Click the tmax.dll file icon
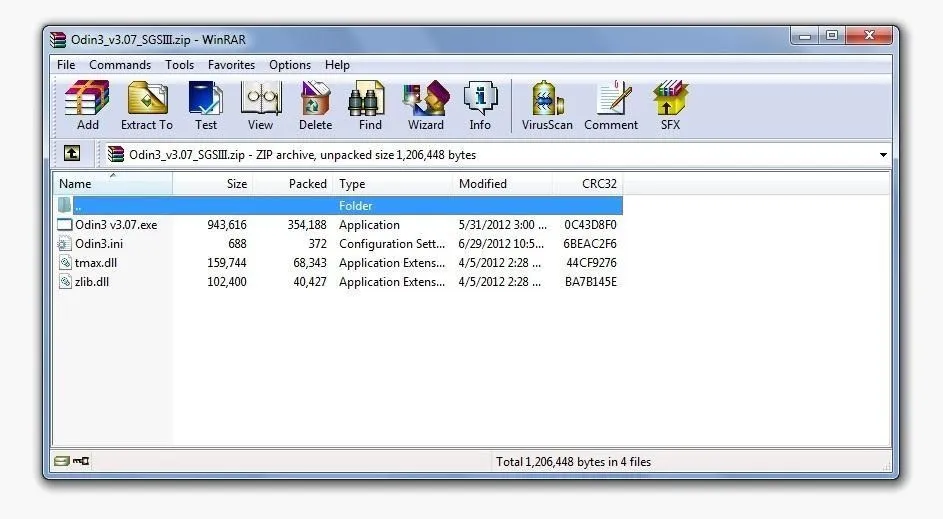Screen dimensions: 943x519 [x=65, y=263]
